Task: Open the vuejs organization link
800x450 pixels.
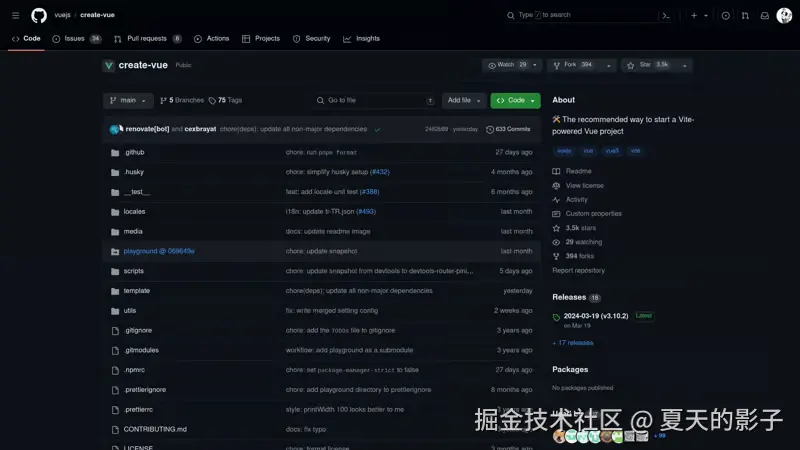Action: [62, 15]
